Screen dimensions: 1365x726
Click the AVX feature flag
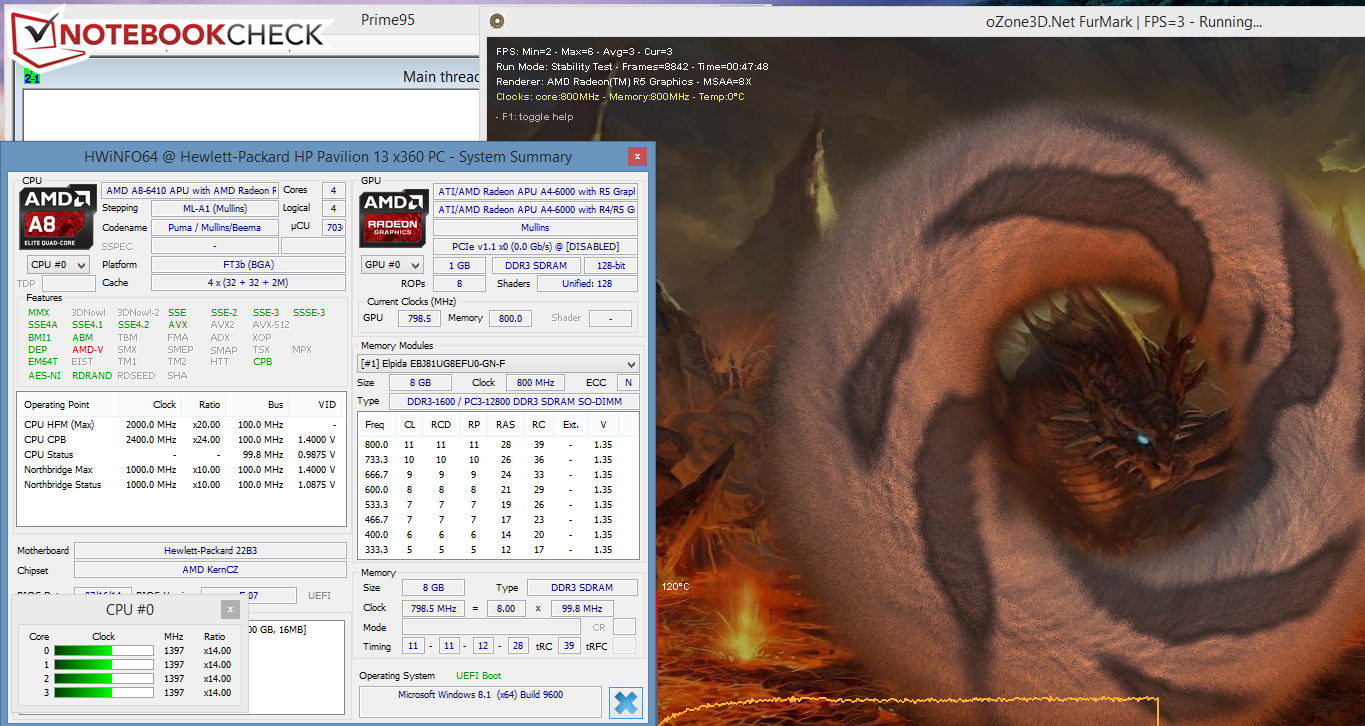(x=177, y=324)
